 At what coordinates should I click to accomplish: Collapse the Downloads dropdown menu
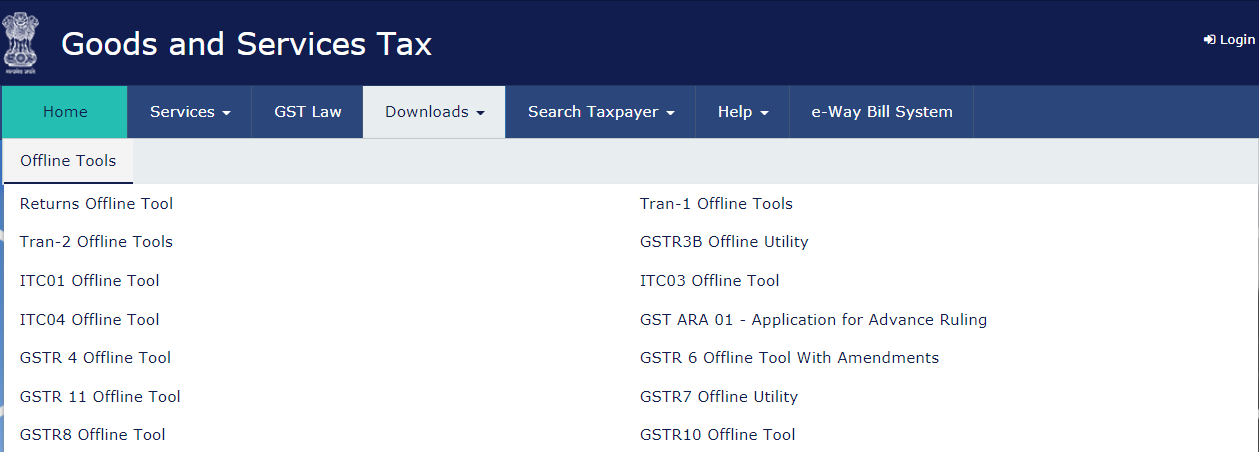click(x=434, y=112)
